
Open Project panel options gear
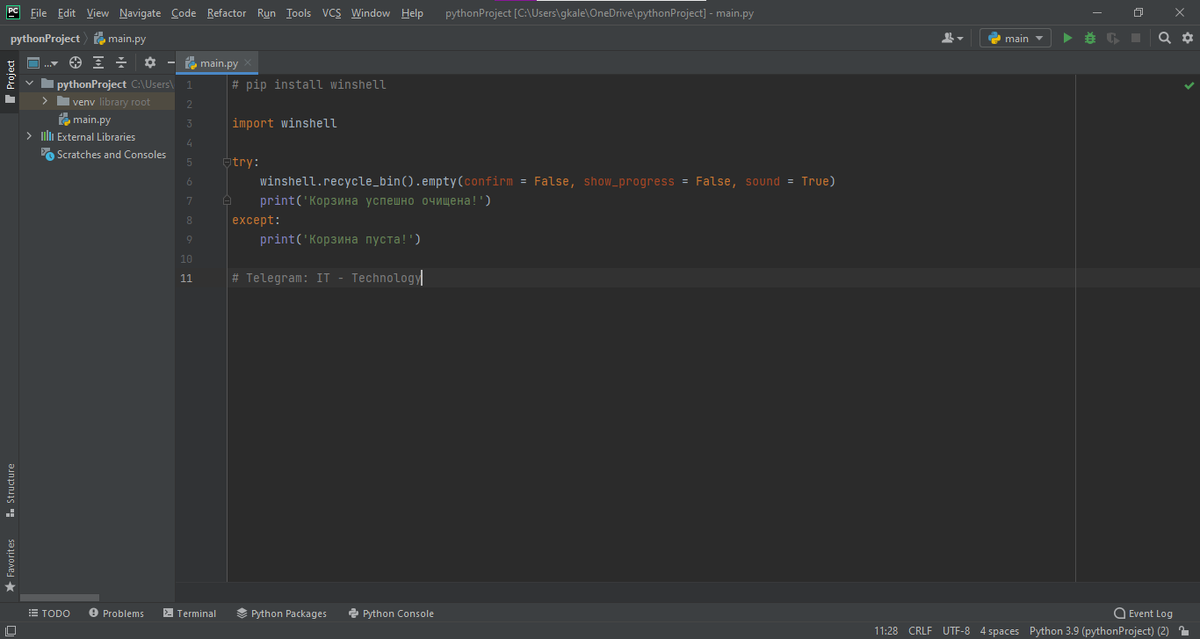pyautogui.click(x=148, y=62)
